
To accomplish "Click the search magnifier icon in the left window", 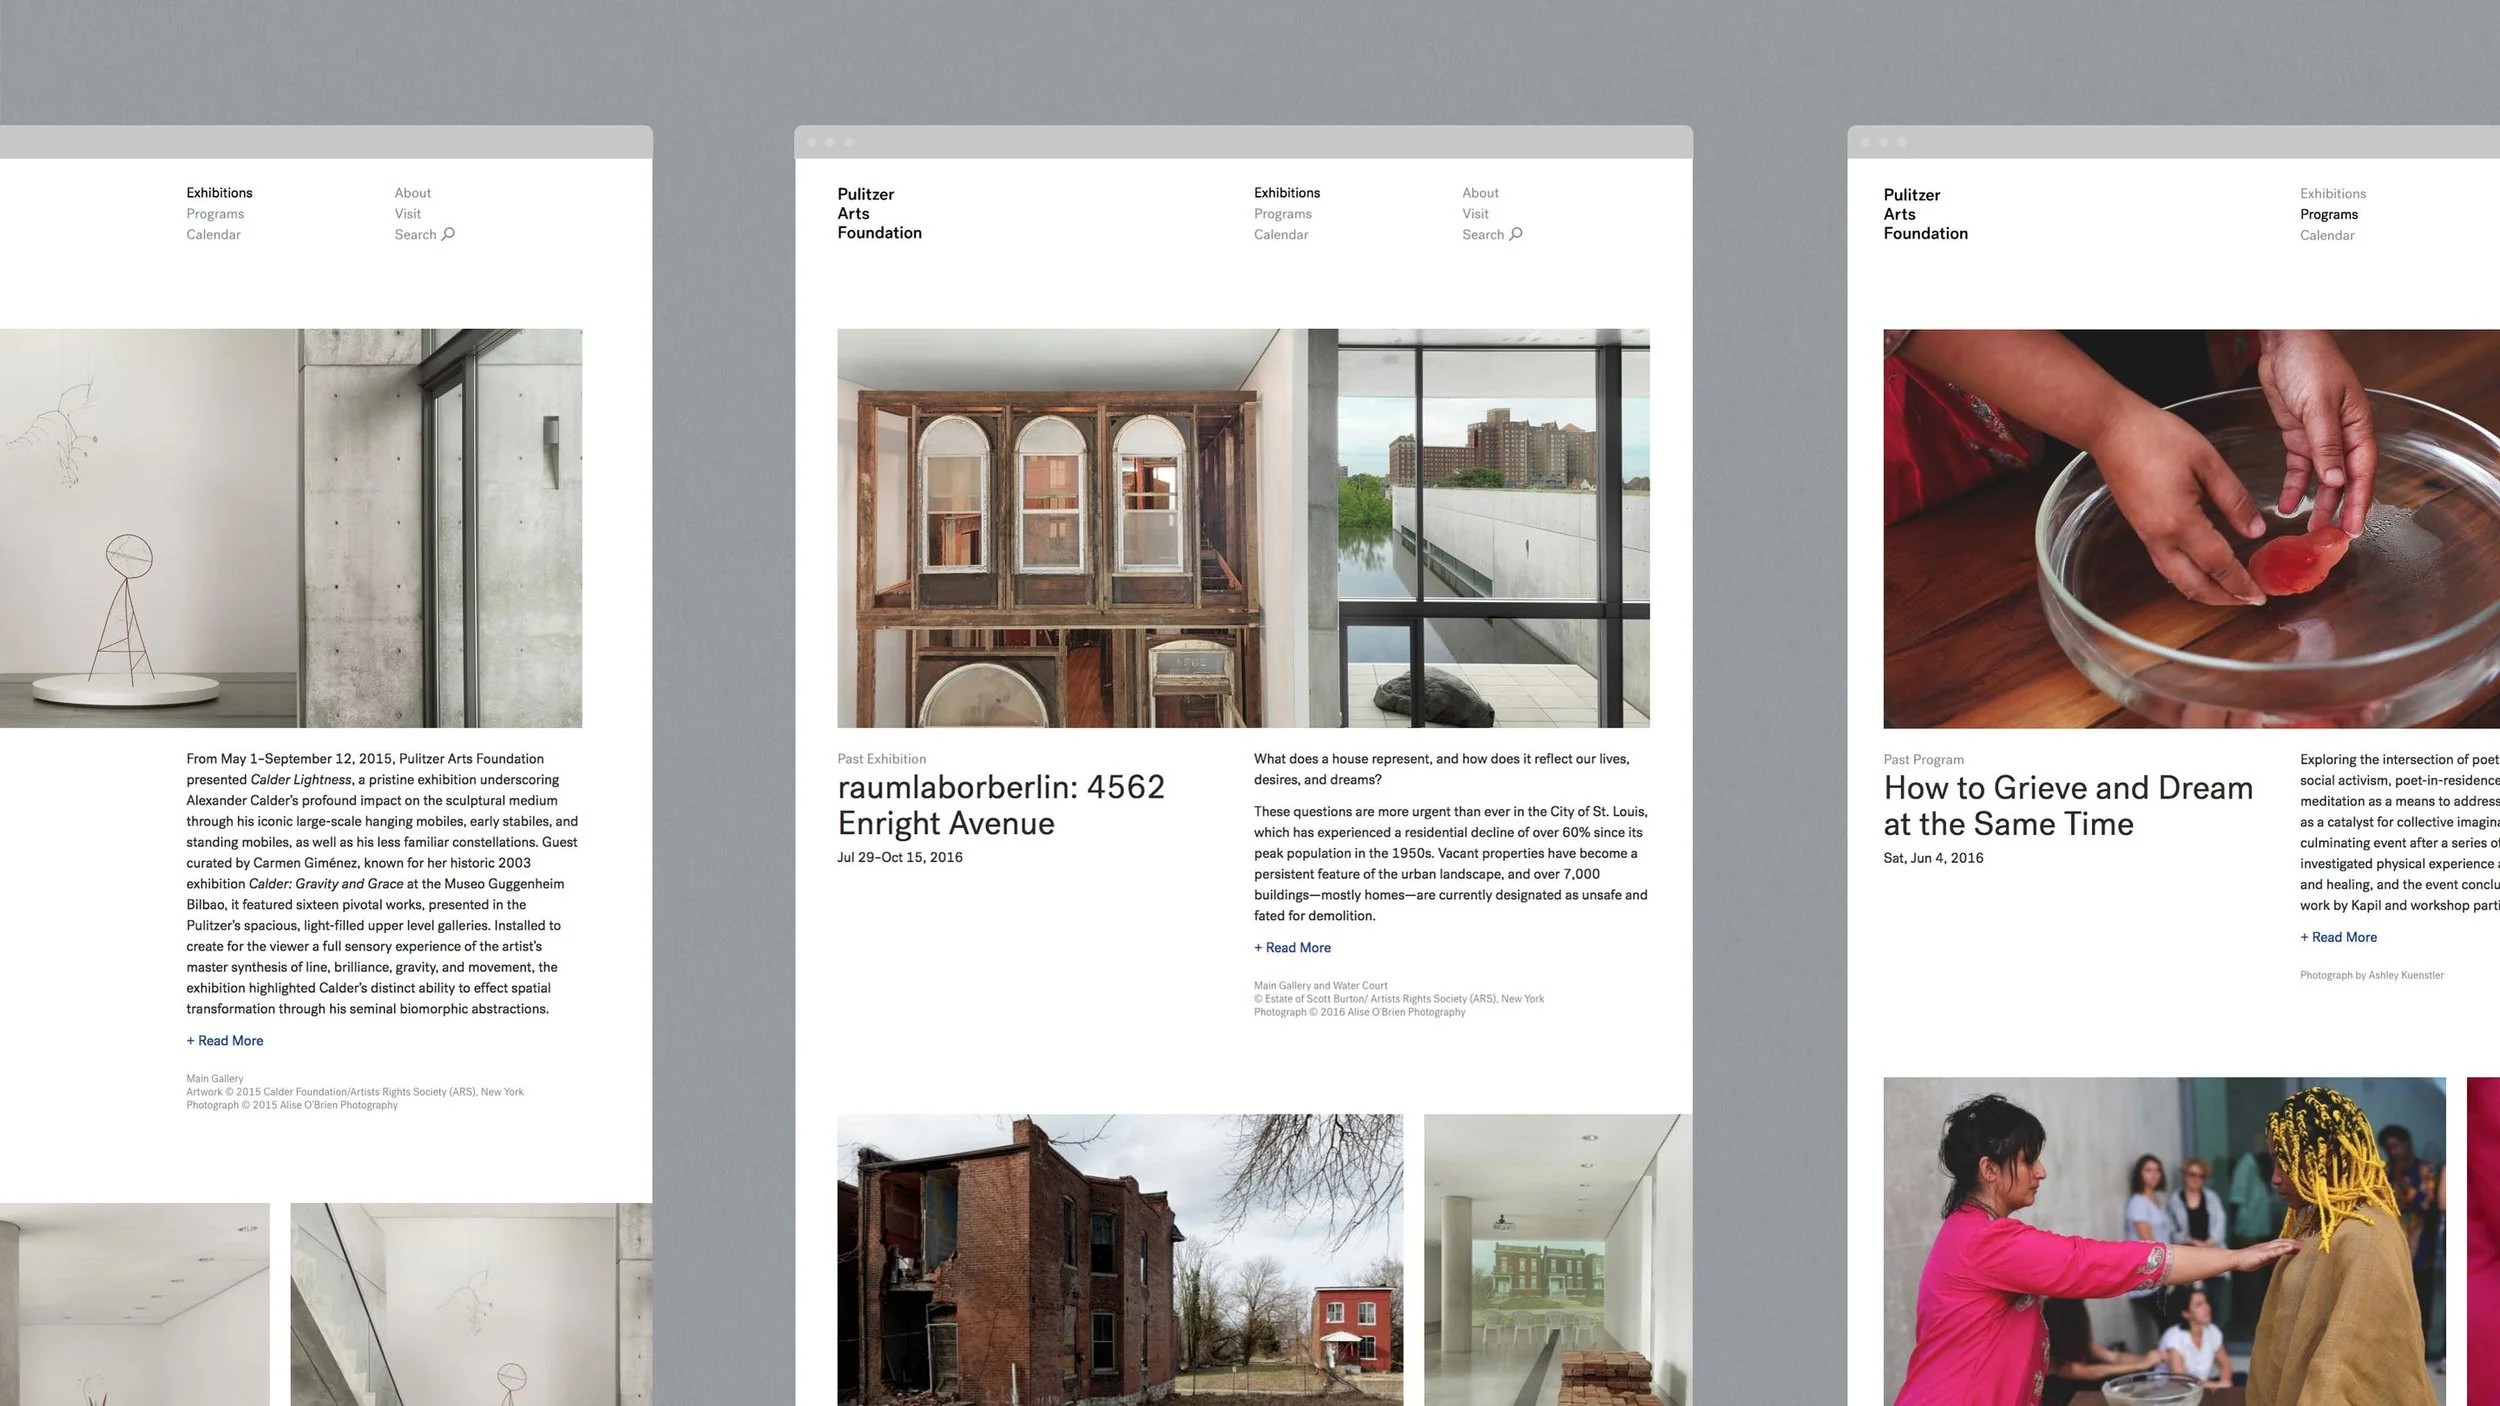I will (448, 234).
